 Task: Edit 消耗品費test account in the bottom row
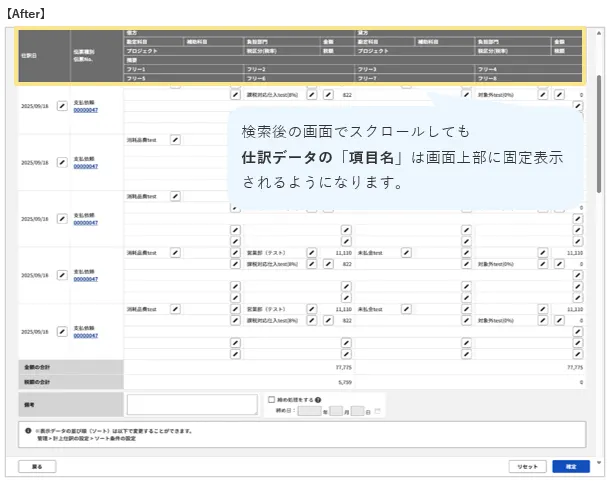pyautogui.click(x=175, y=310)
